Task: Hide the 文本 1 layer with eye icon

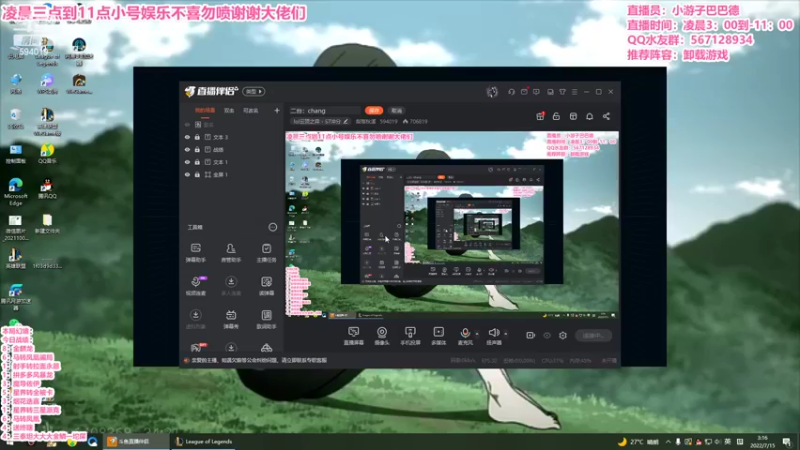Action: pyautogui.click(x=187, y=162)
